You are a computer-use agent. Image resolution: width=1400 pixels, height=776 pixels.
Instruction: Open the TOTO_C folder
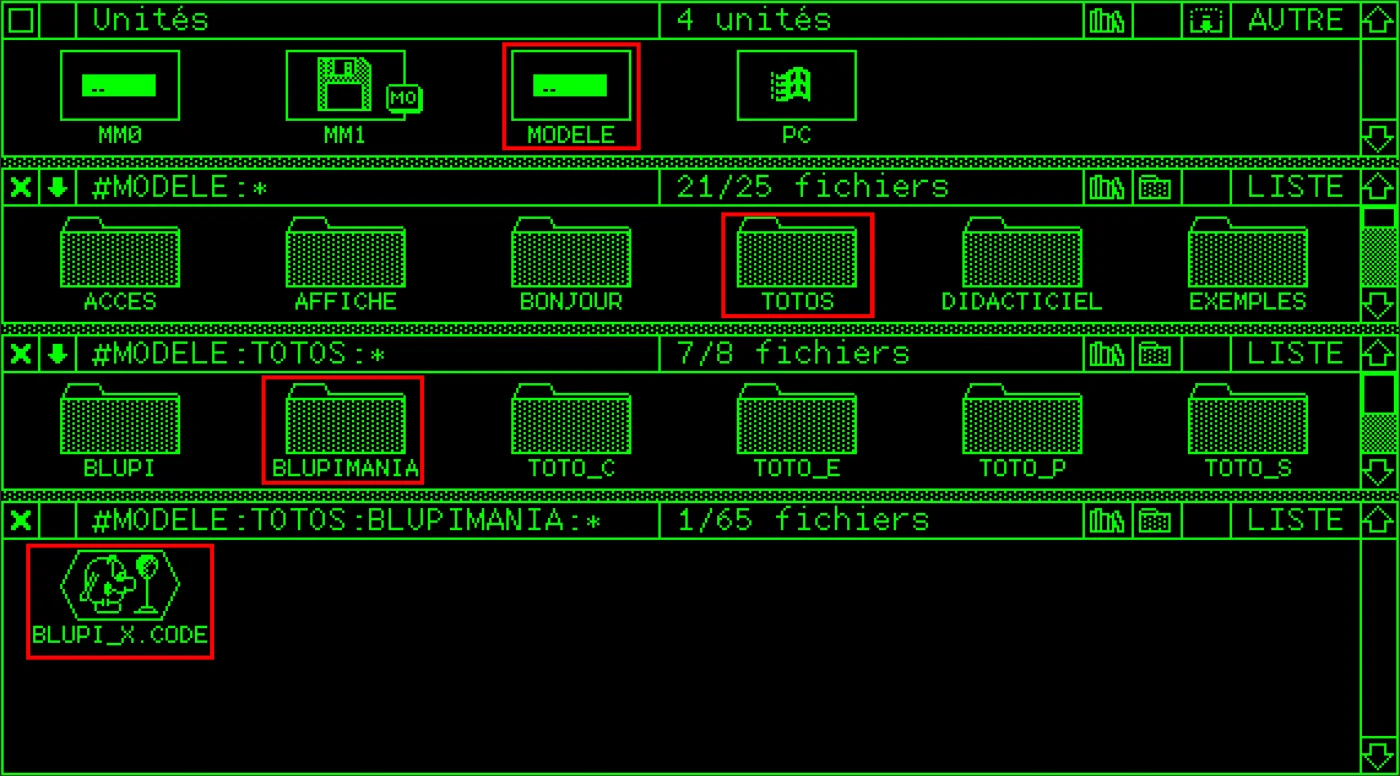click(x=571, y=432)
